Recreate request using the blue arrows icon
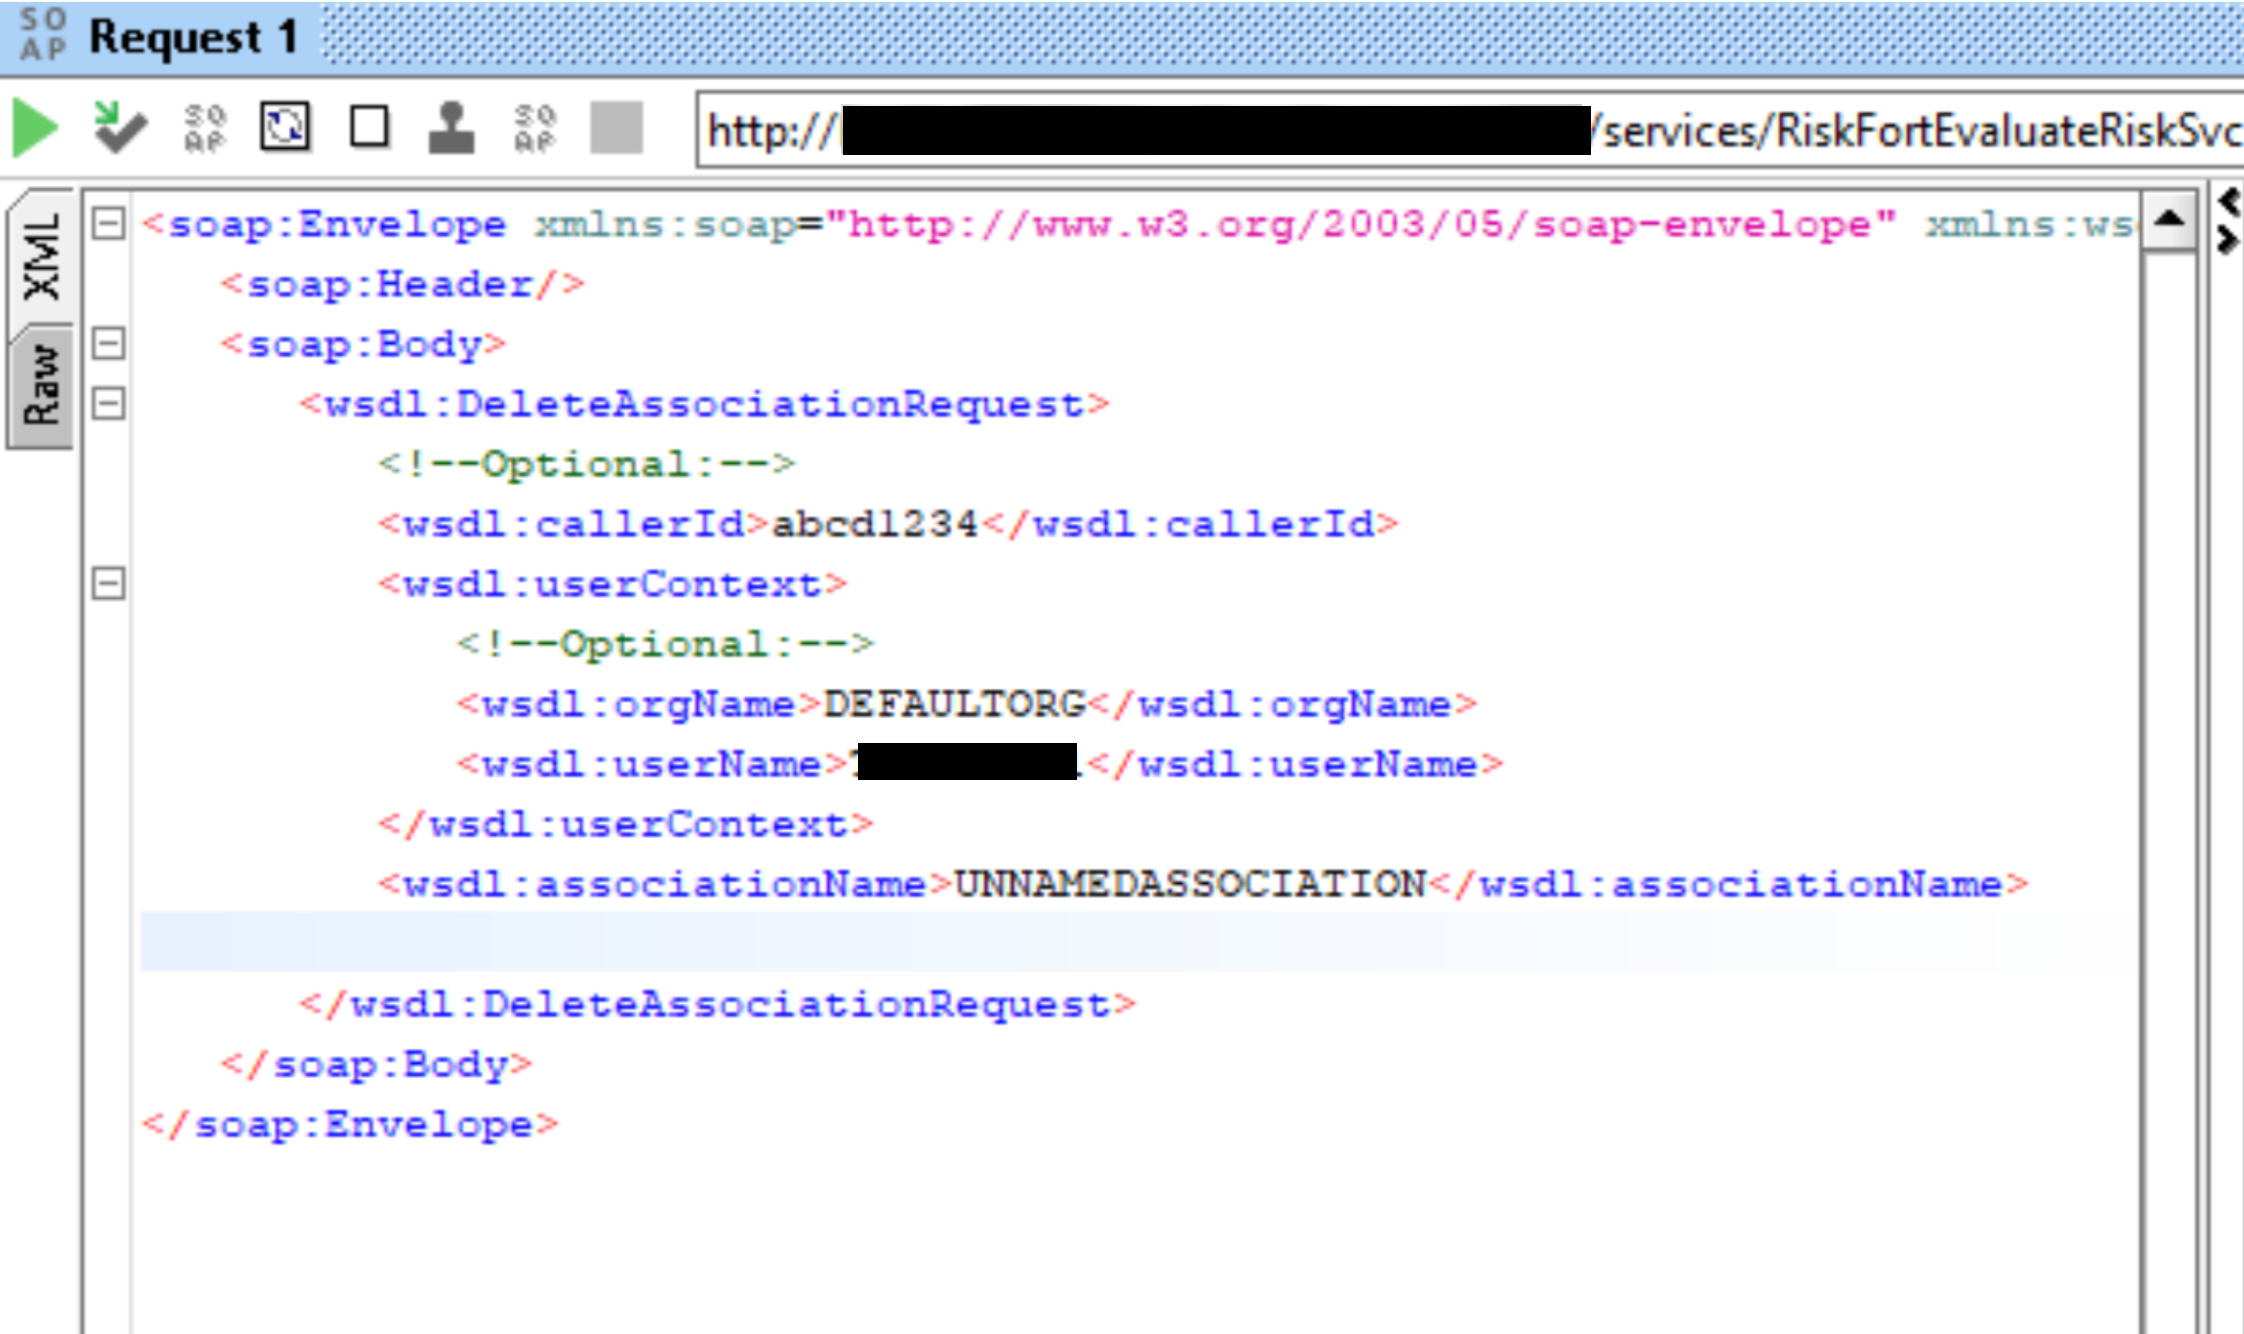This screenshot has width=2244, height=1334. [x=285, y=128]
